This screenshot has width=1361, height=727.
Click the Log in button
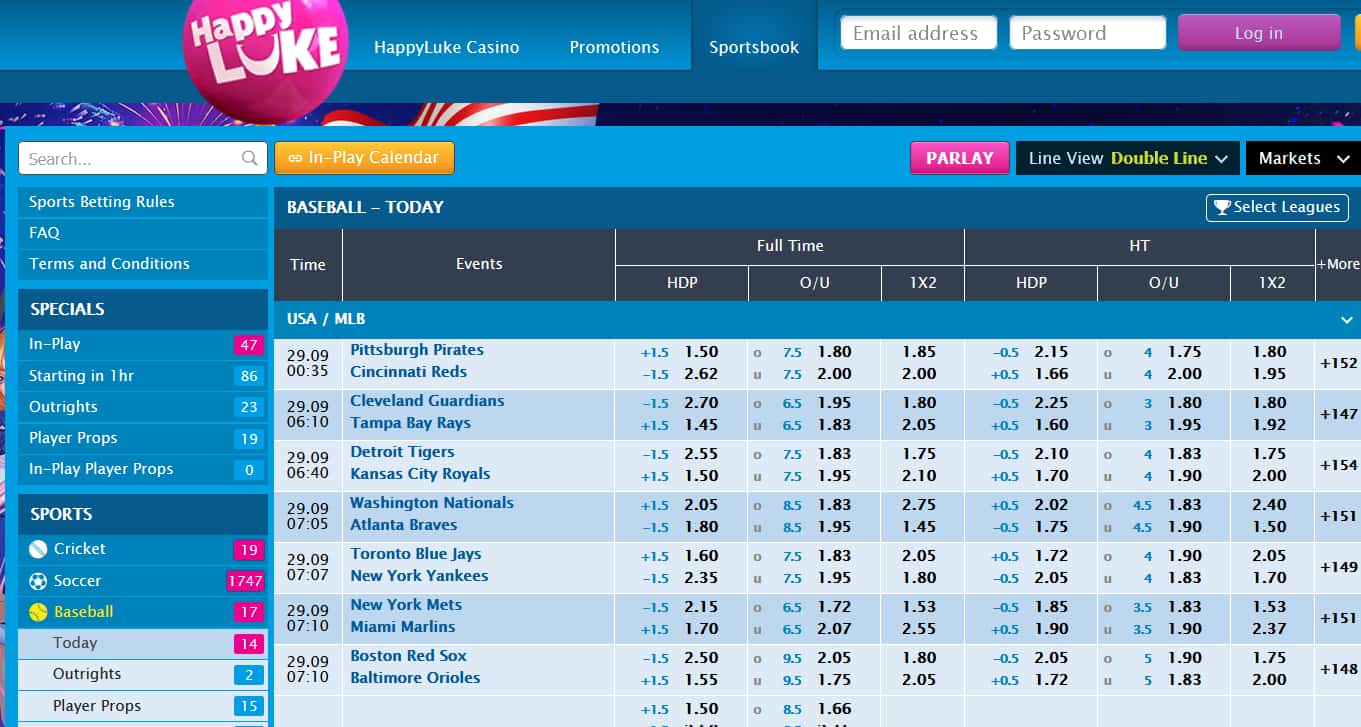click(x=1258, y=33)
